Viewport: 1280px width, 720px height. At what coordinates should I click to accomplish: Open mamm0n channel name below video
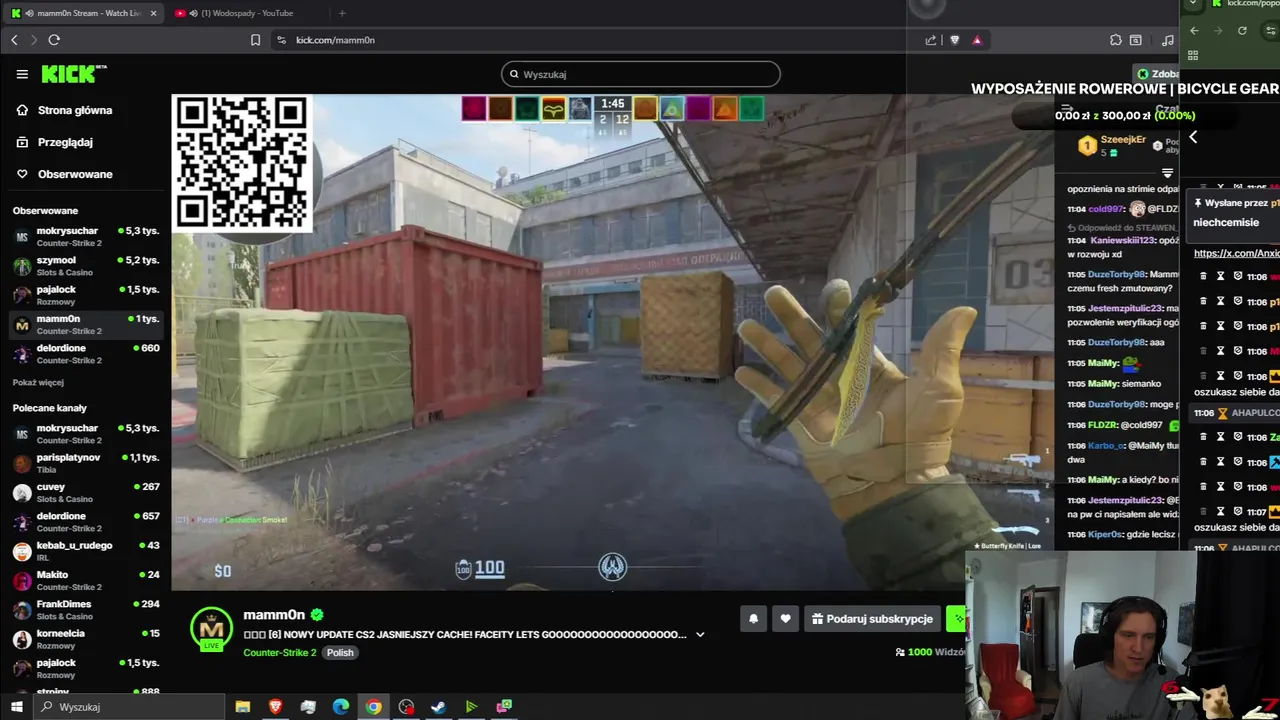tap(274, 615)
